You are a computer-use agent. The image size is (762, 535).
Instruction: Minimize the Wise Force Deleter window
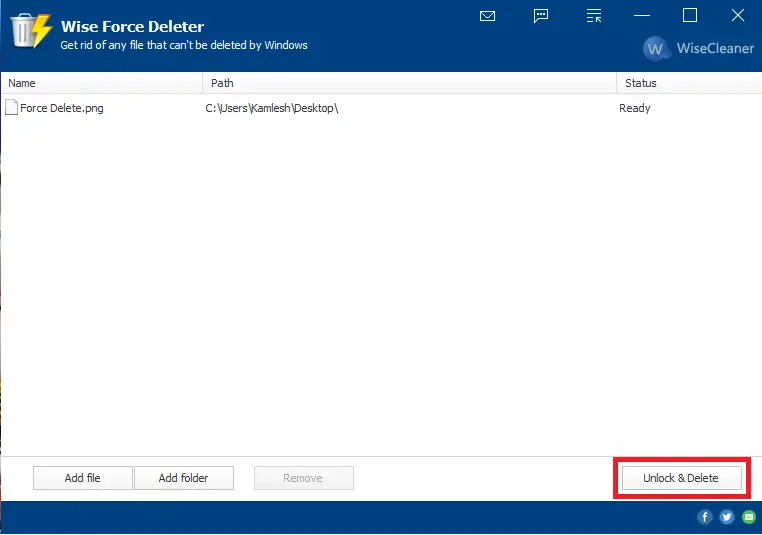[x=641, y=16]
